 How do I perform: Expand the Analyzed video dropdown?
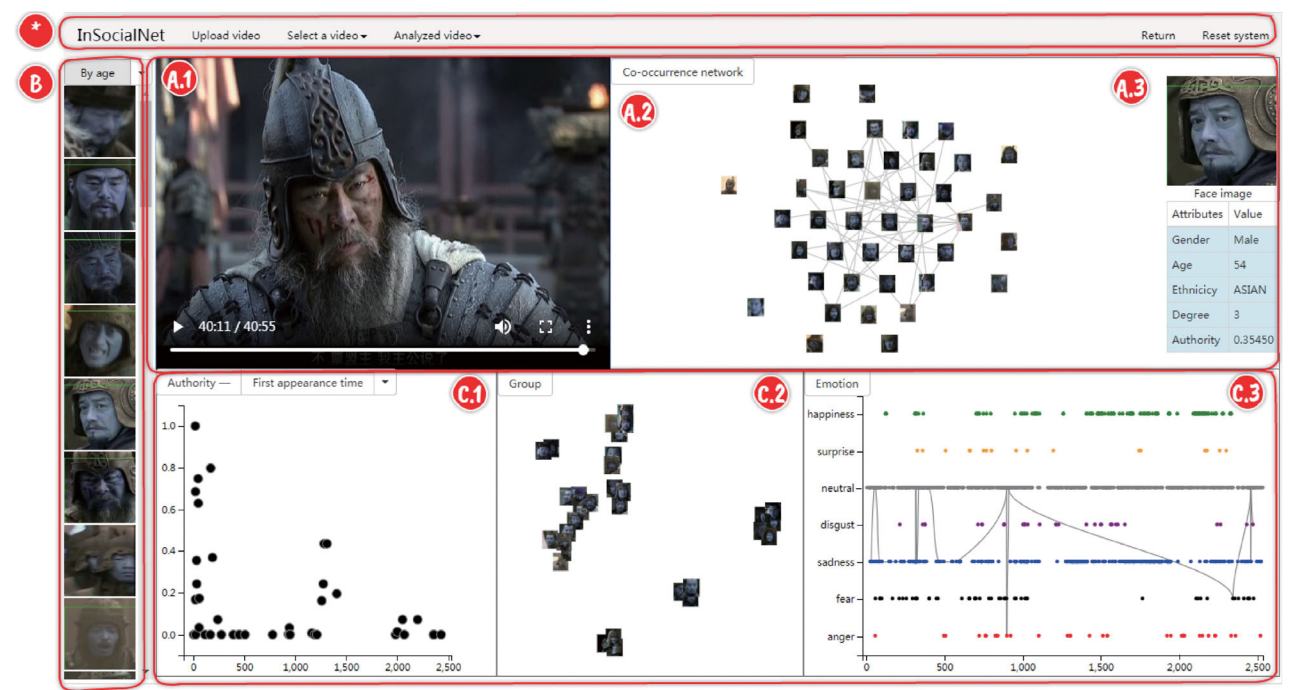(437, 36)
